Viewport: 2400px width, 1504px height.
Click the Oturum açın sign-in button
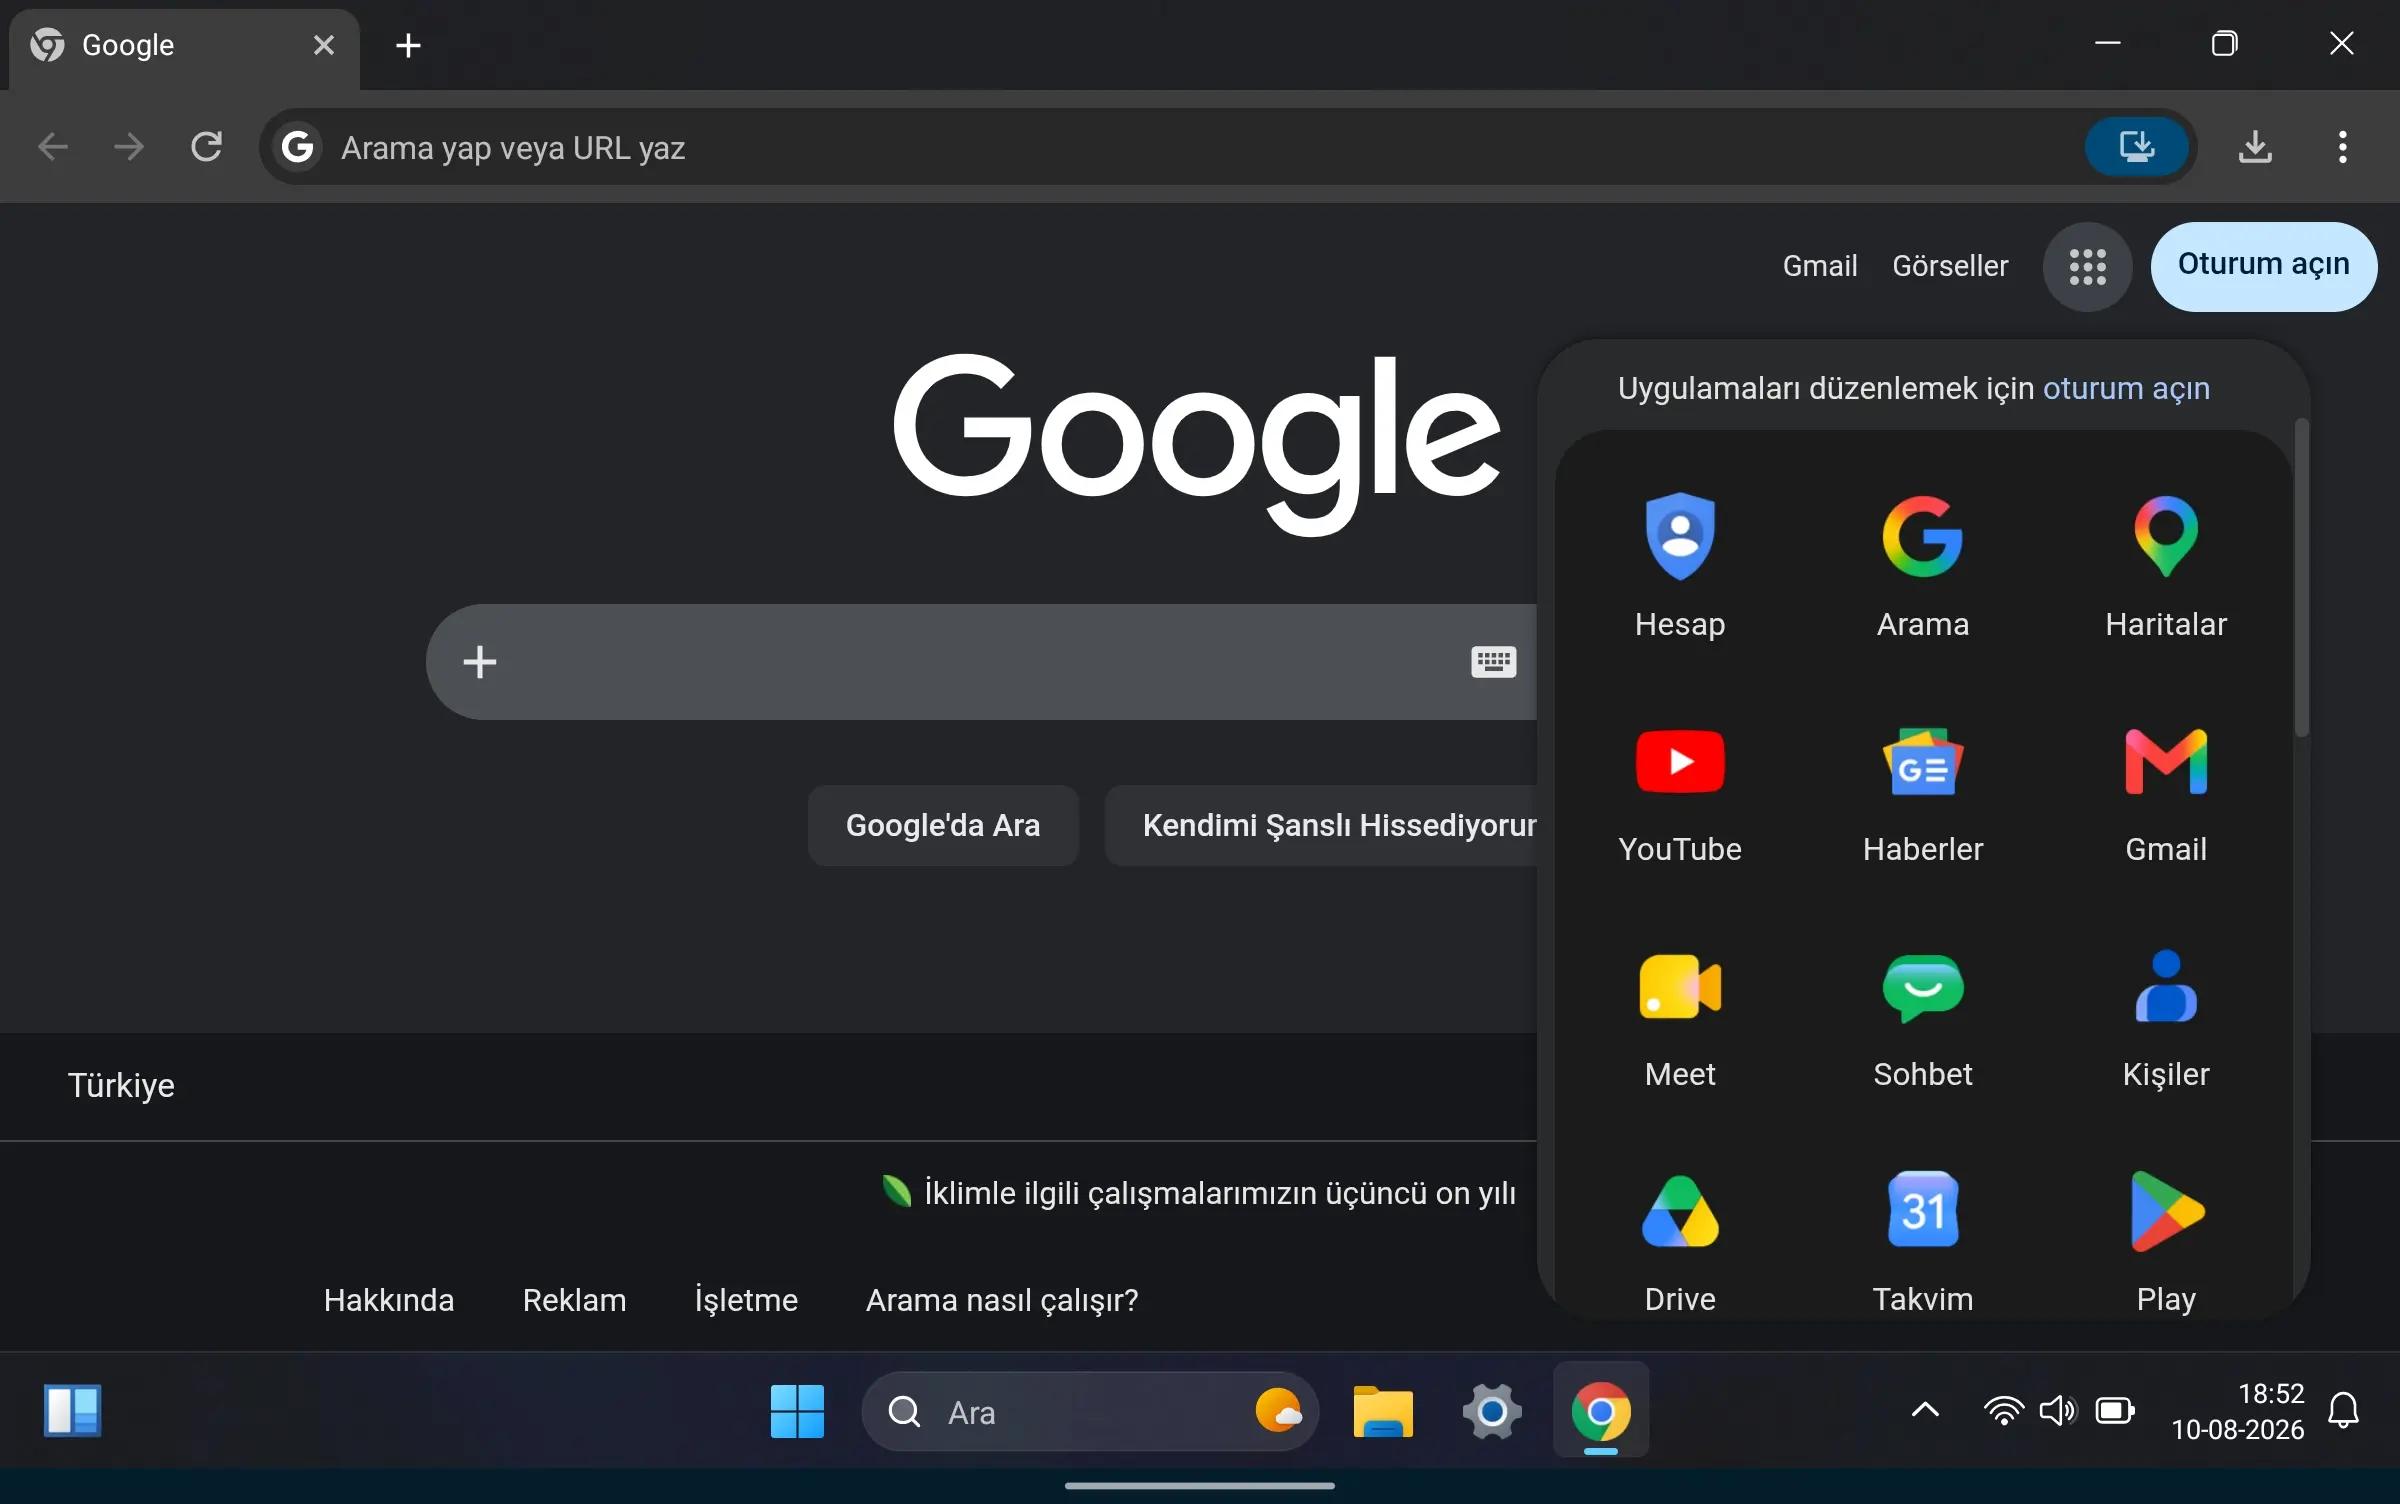pyautogui.click(x=2264, y=265)
